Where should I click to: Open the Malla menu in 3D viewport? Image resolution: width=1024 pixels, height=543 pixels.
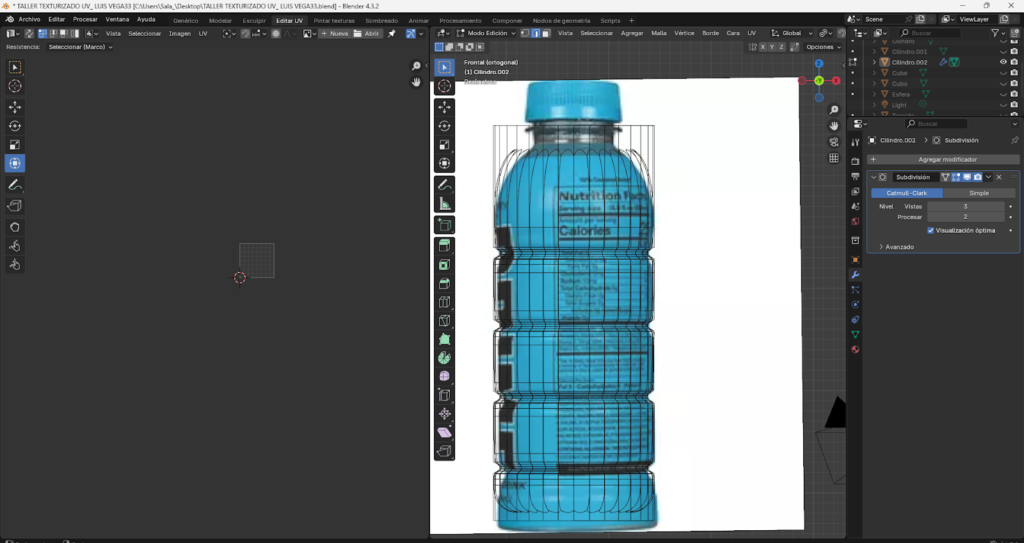[x=659, y=33]
